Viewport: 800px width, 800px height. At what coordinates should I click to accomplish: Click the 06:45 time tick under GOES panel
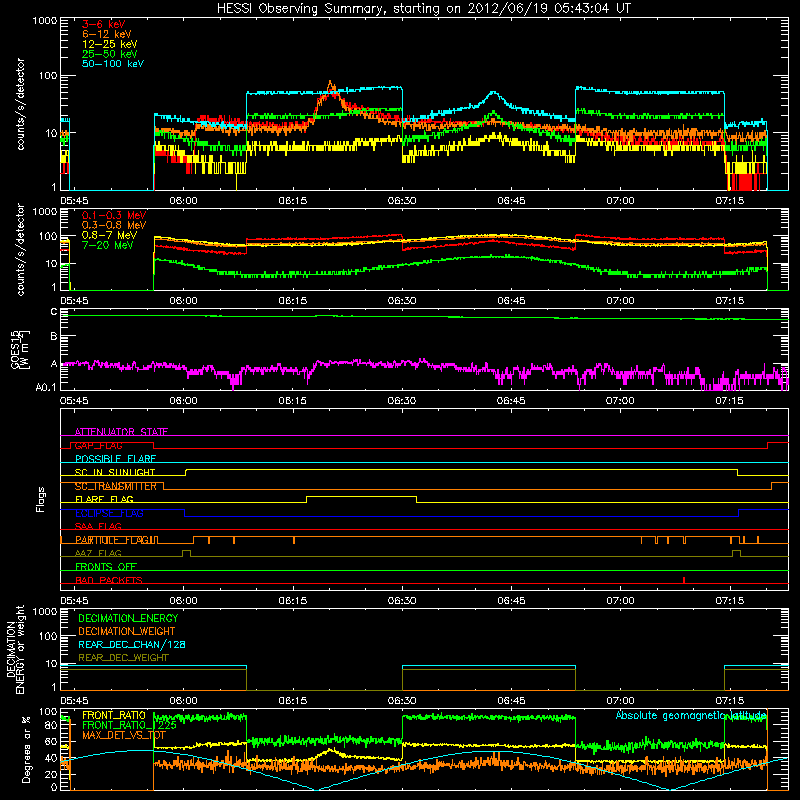tap(511, 401)
